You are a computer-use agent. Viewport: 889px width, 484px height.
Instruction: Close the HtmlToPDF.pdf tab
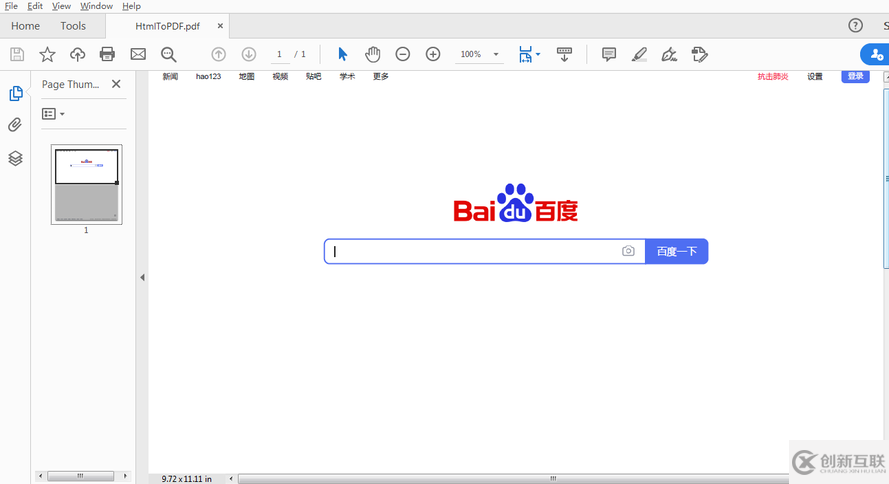(220, 26)
